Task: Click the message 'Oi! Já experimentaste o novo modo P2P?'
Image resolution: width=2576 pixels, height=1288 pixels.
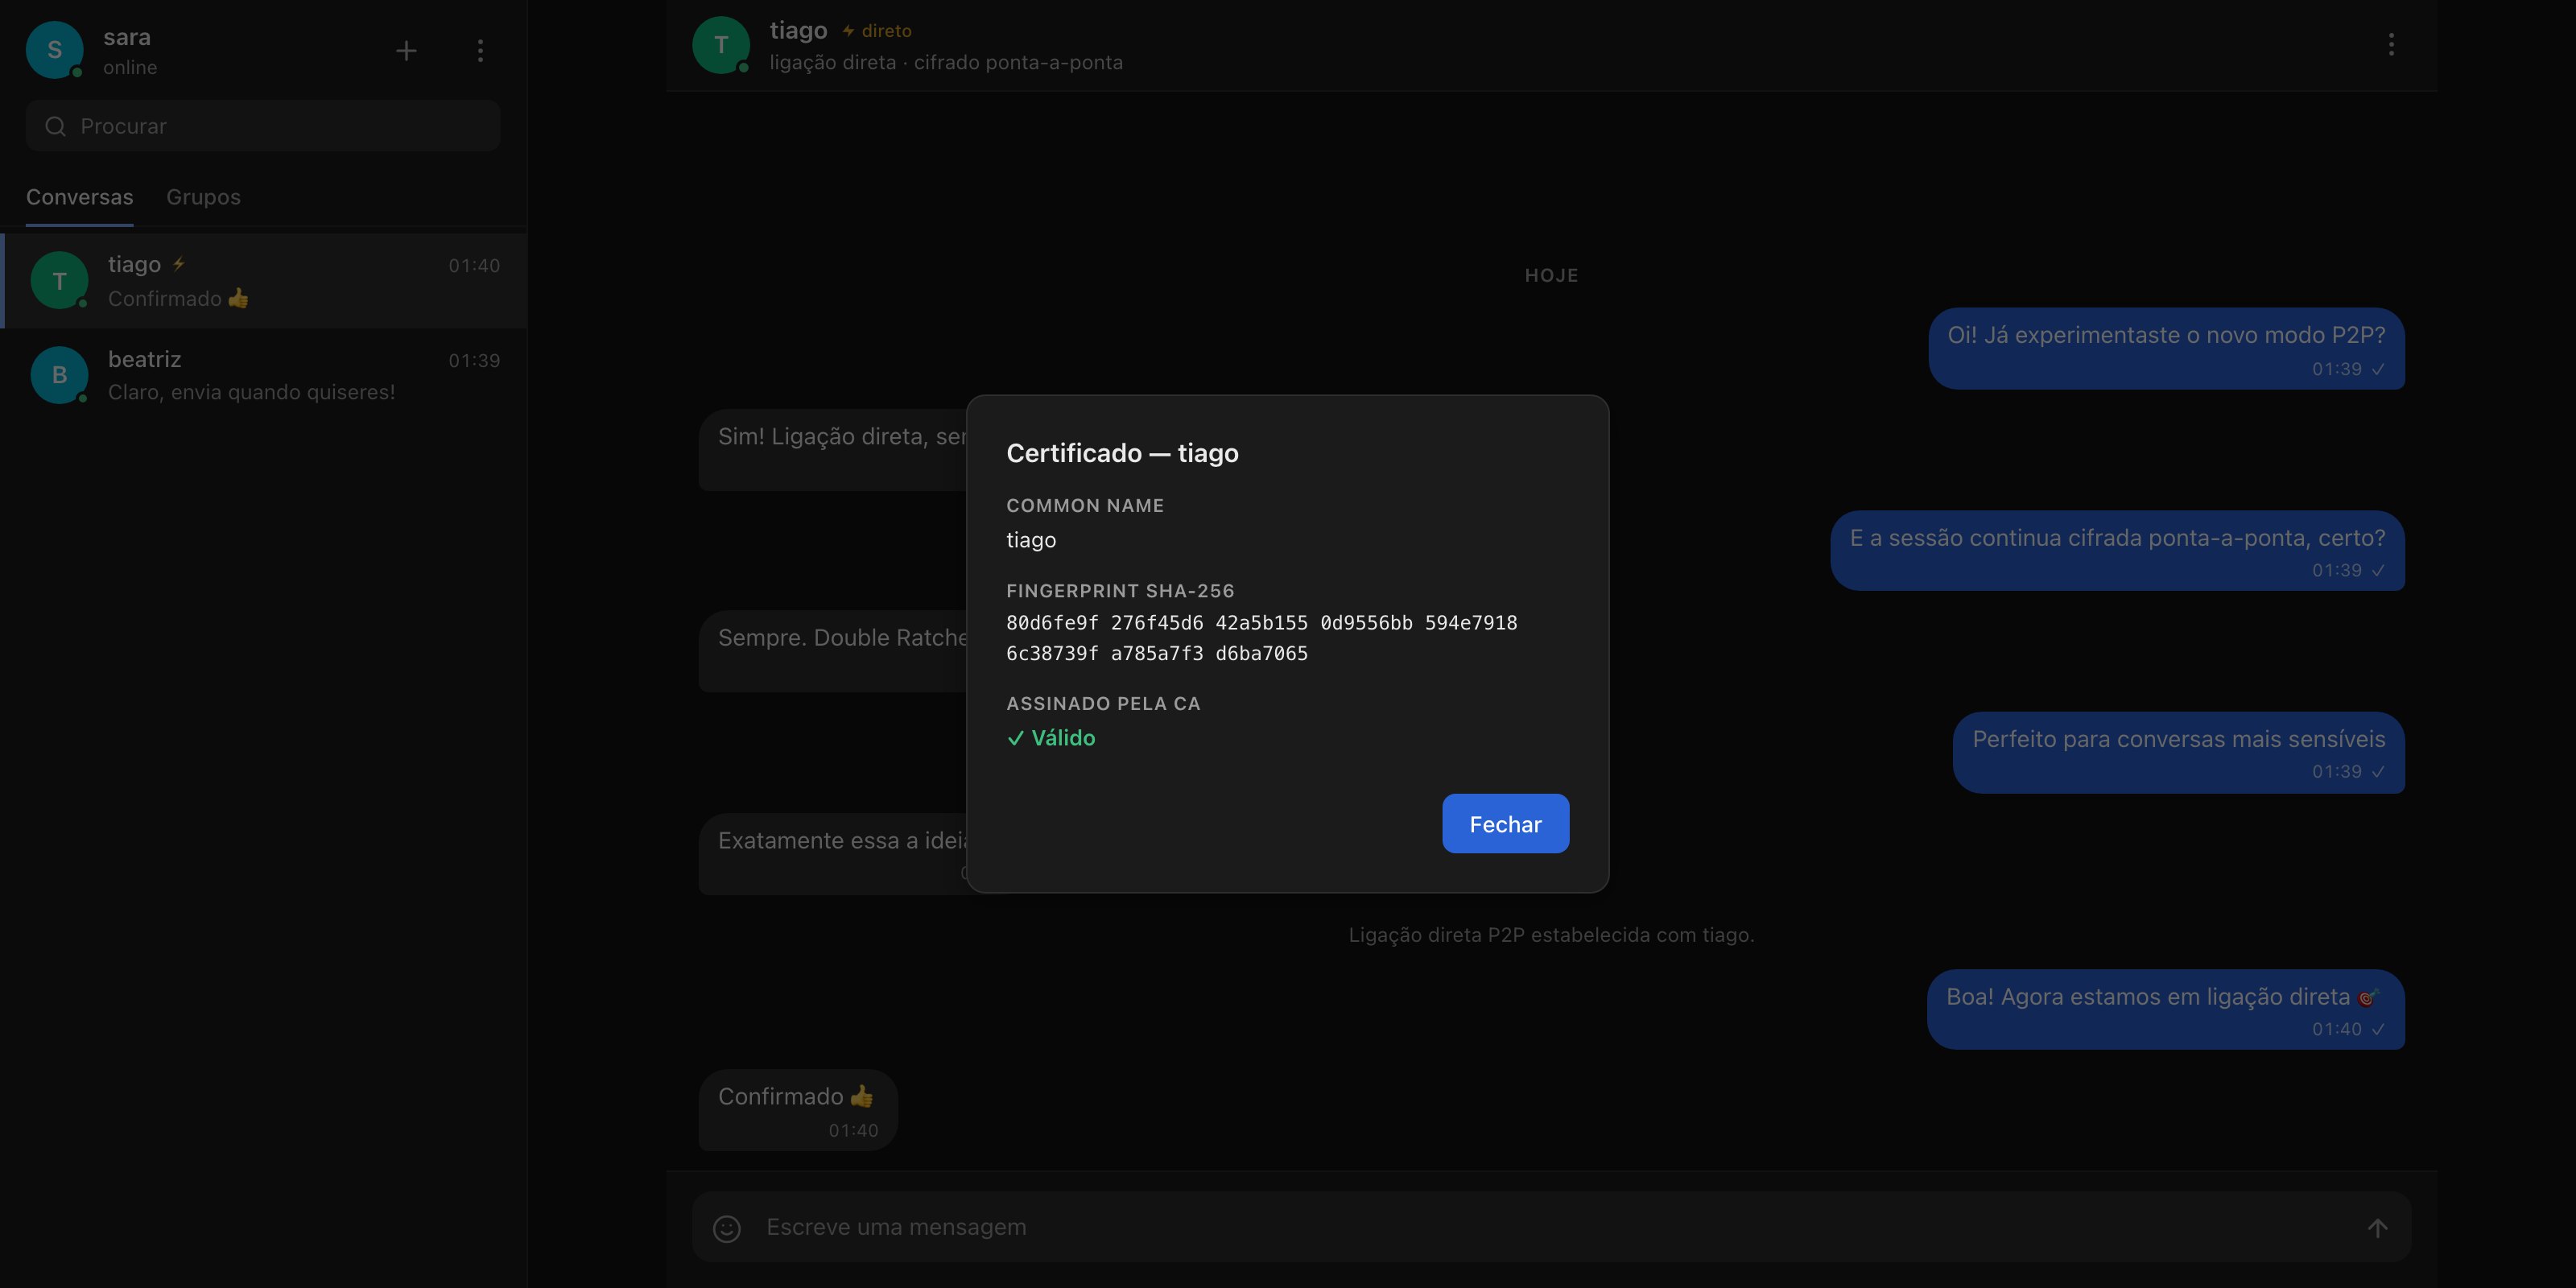Action: coord(2166,348)
